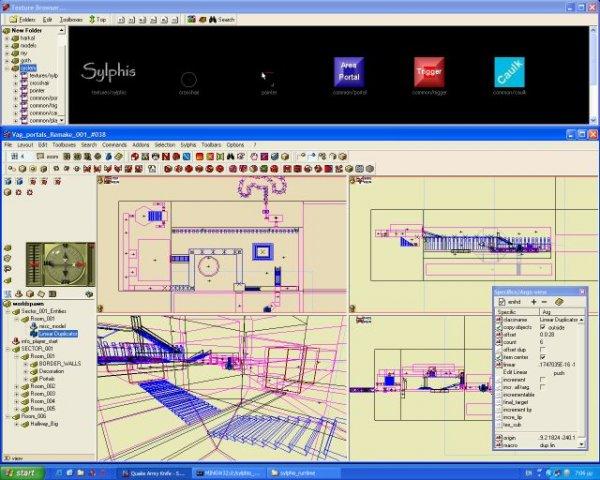This screenshot has width=600, height=480.
Task: Click the blue N icon in the map toolbar
Action: click(187, 156)
